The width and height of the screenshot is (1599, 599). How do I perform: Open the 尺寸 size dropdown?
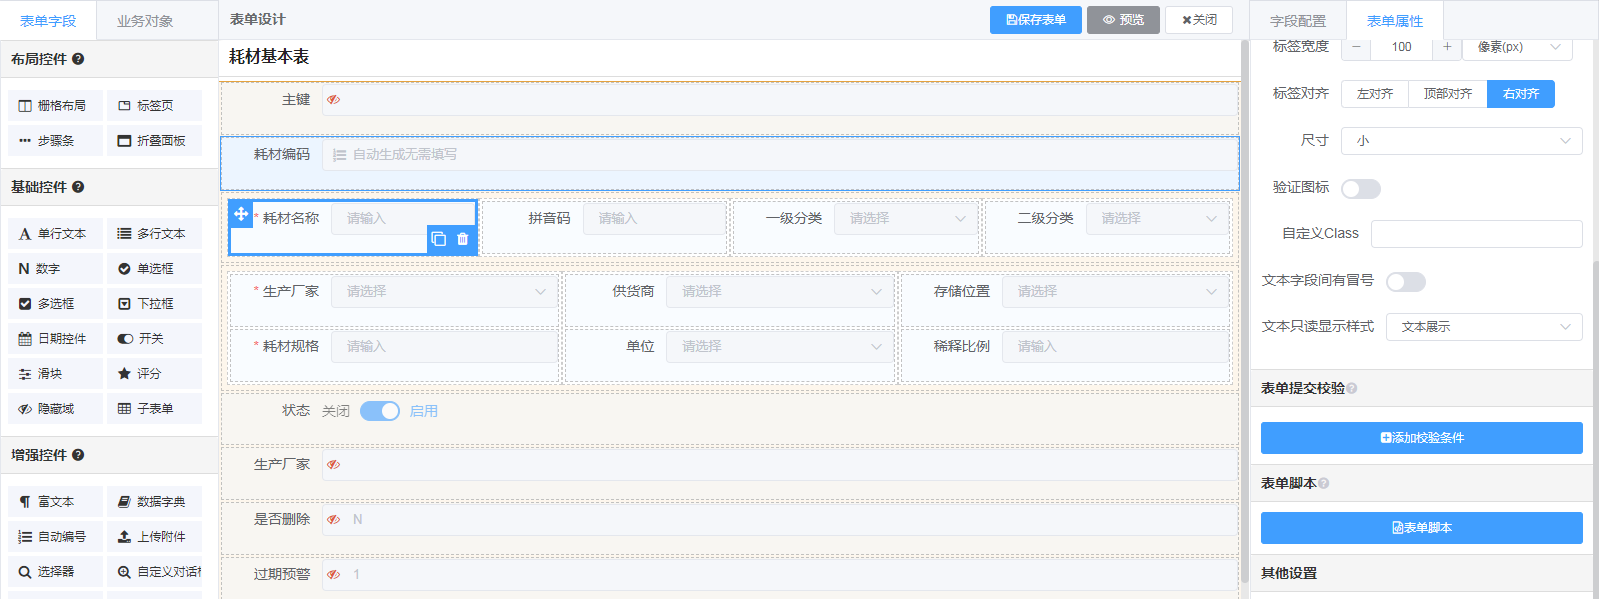[1461, 141]
